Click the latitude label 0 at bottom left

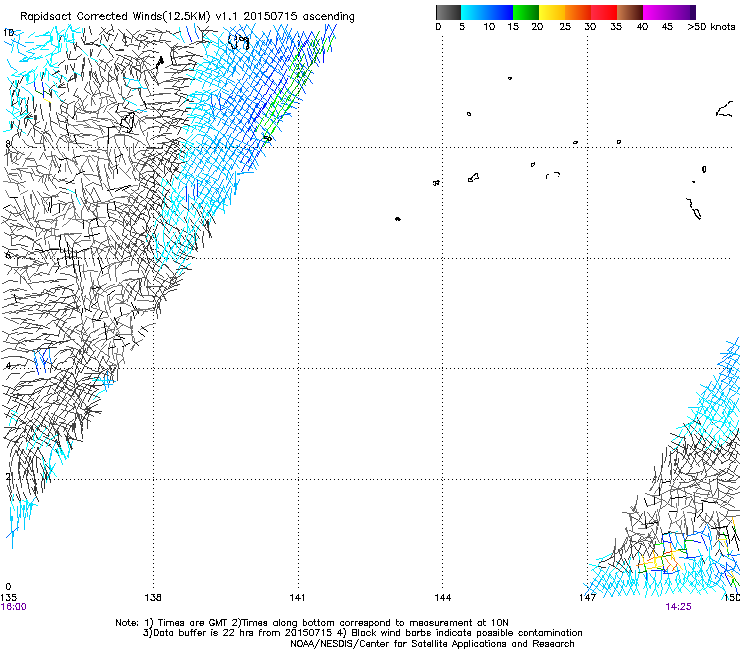8,587
